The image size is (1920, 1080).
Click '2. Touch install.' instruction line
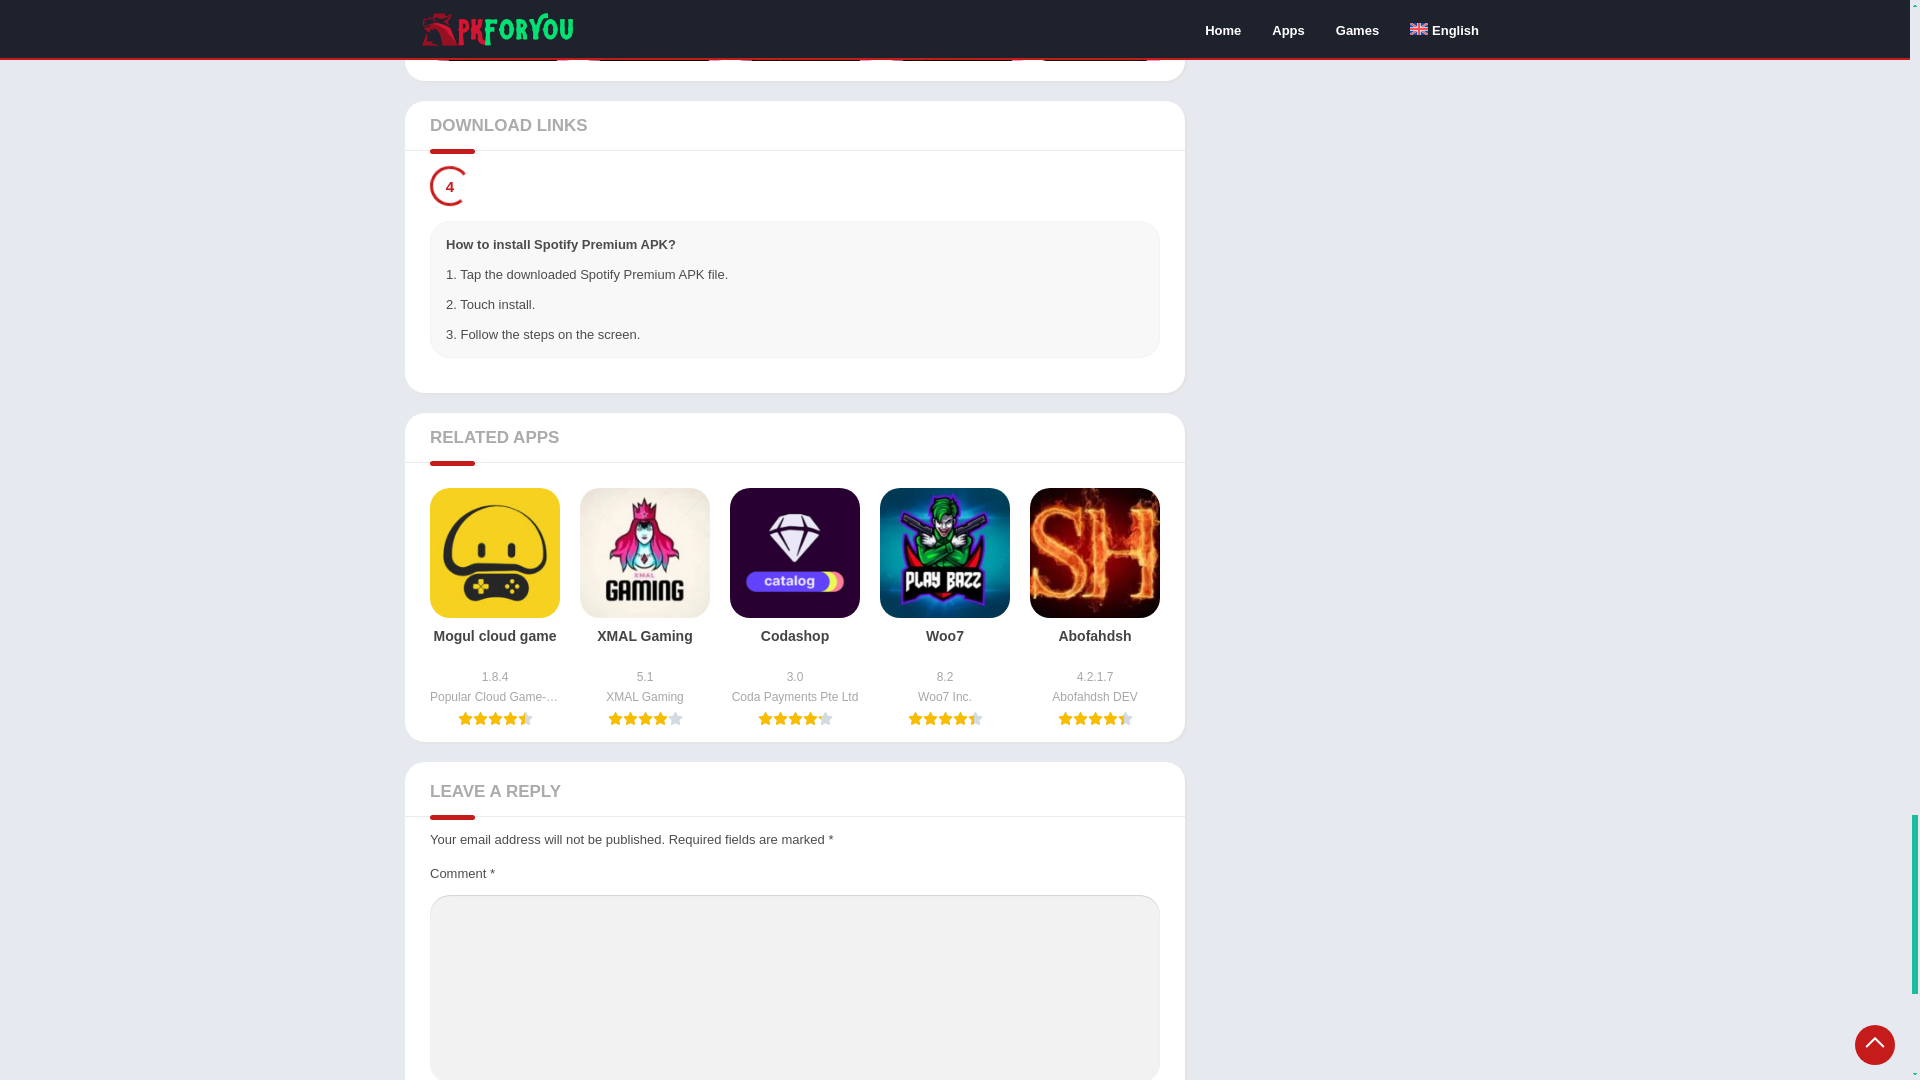pos(490,305)
